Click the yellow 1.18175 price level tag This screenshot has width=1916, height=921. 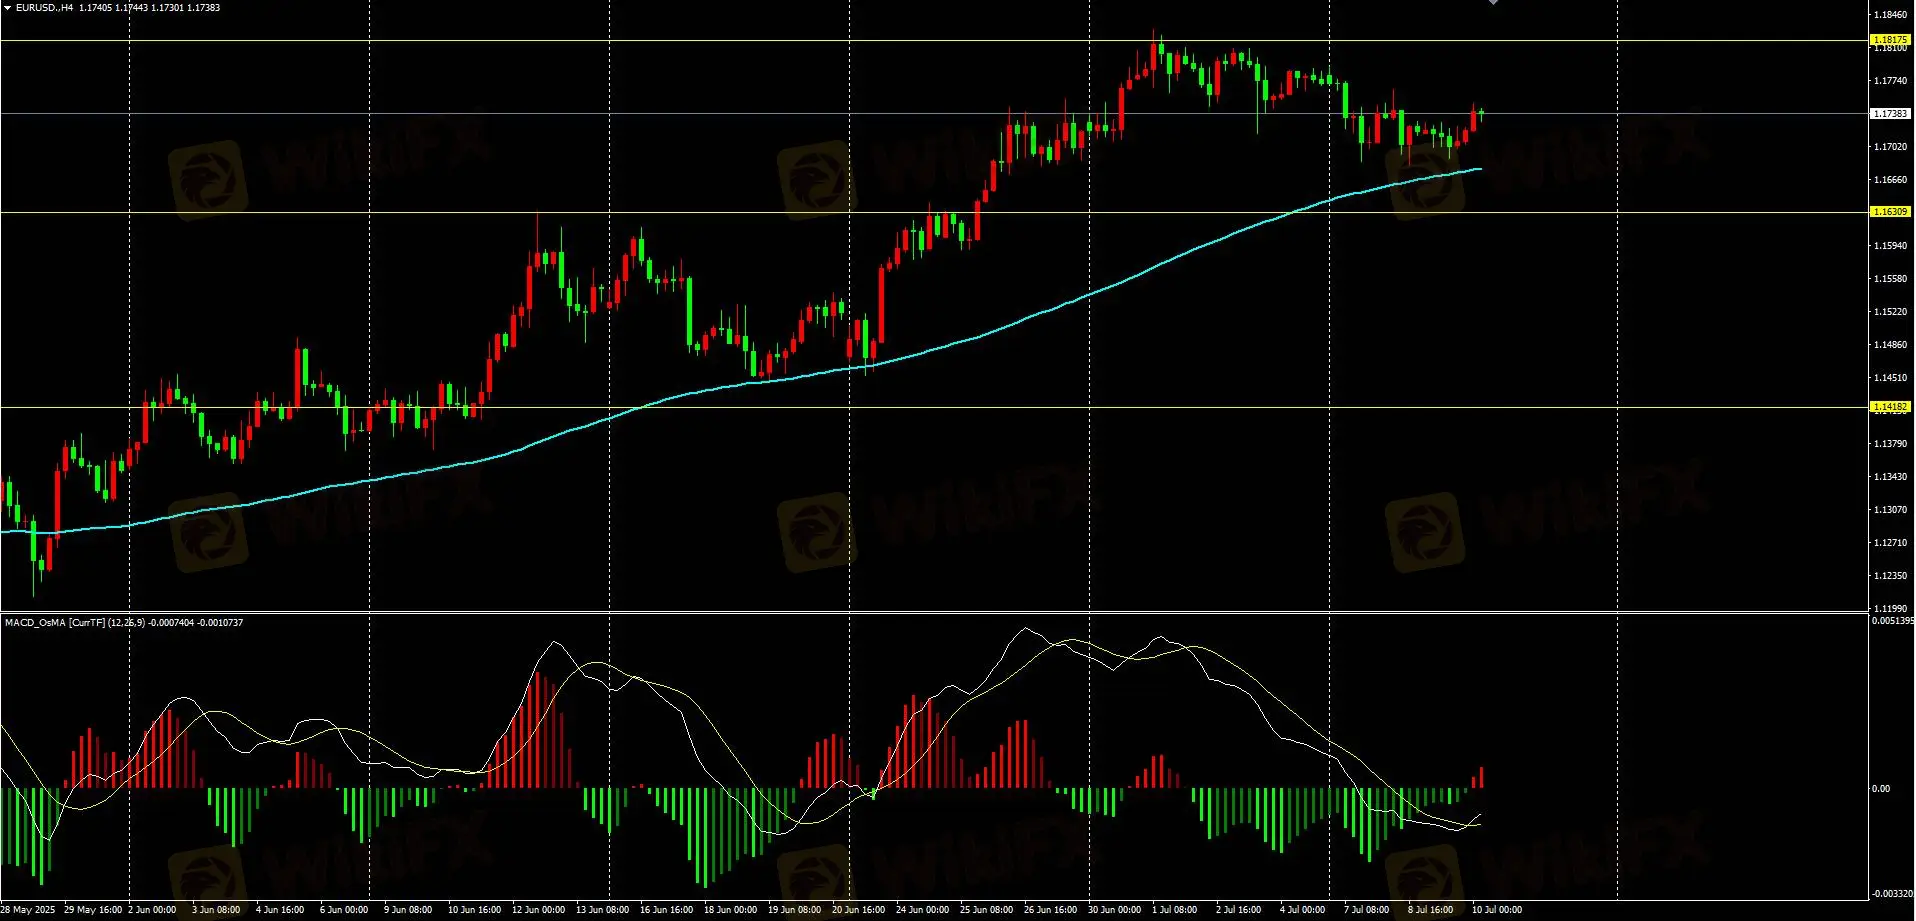click(x=1890, y=40)
